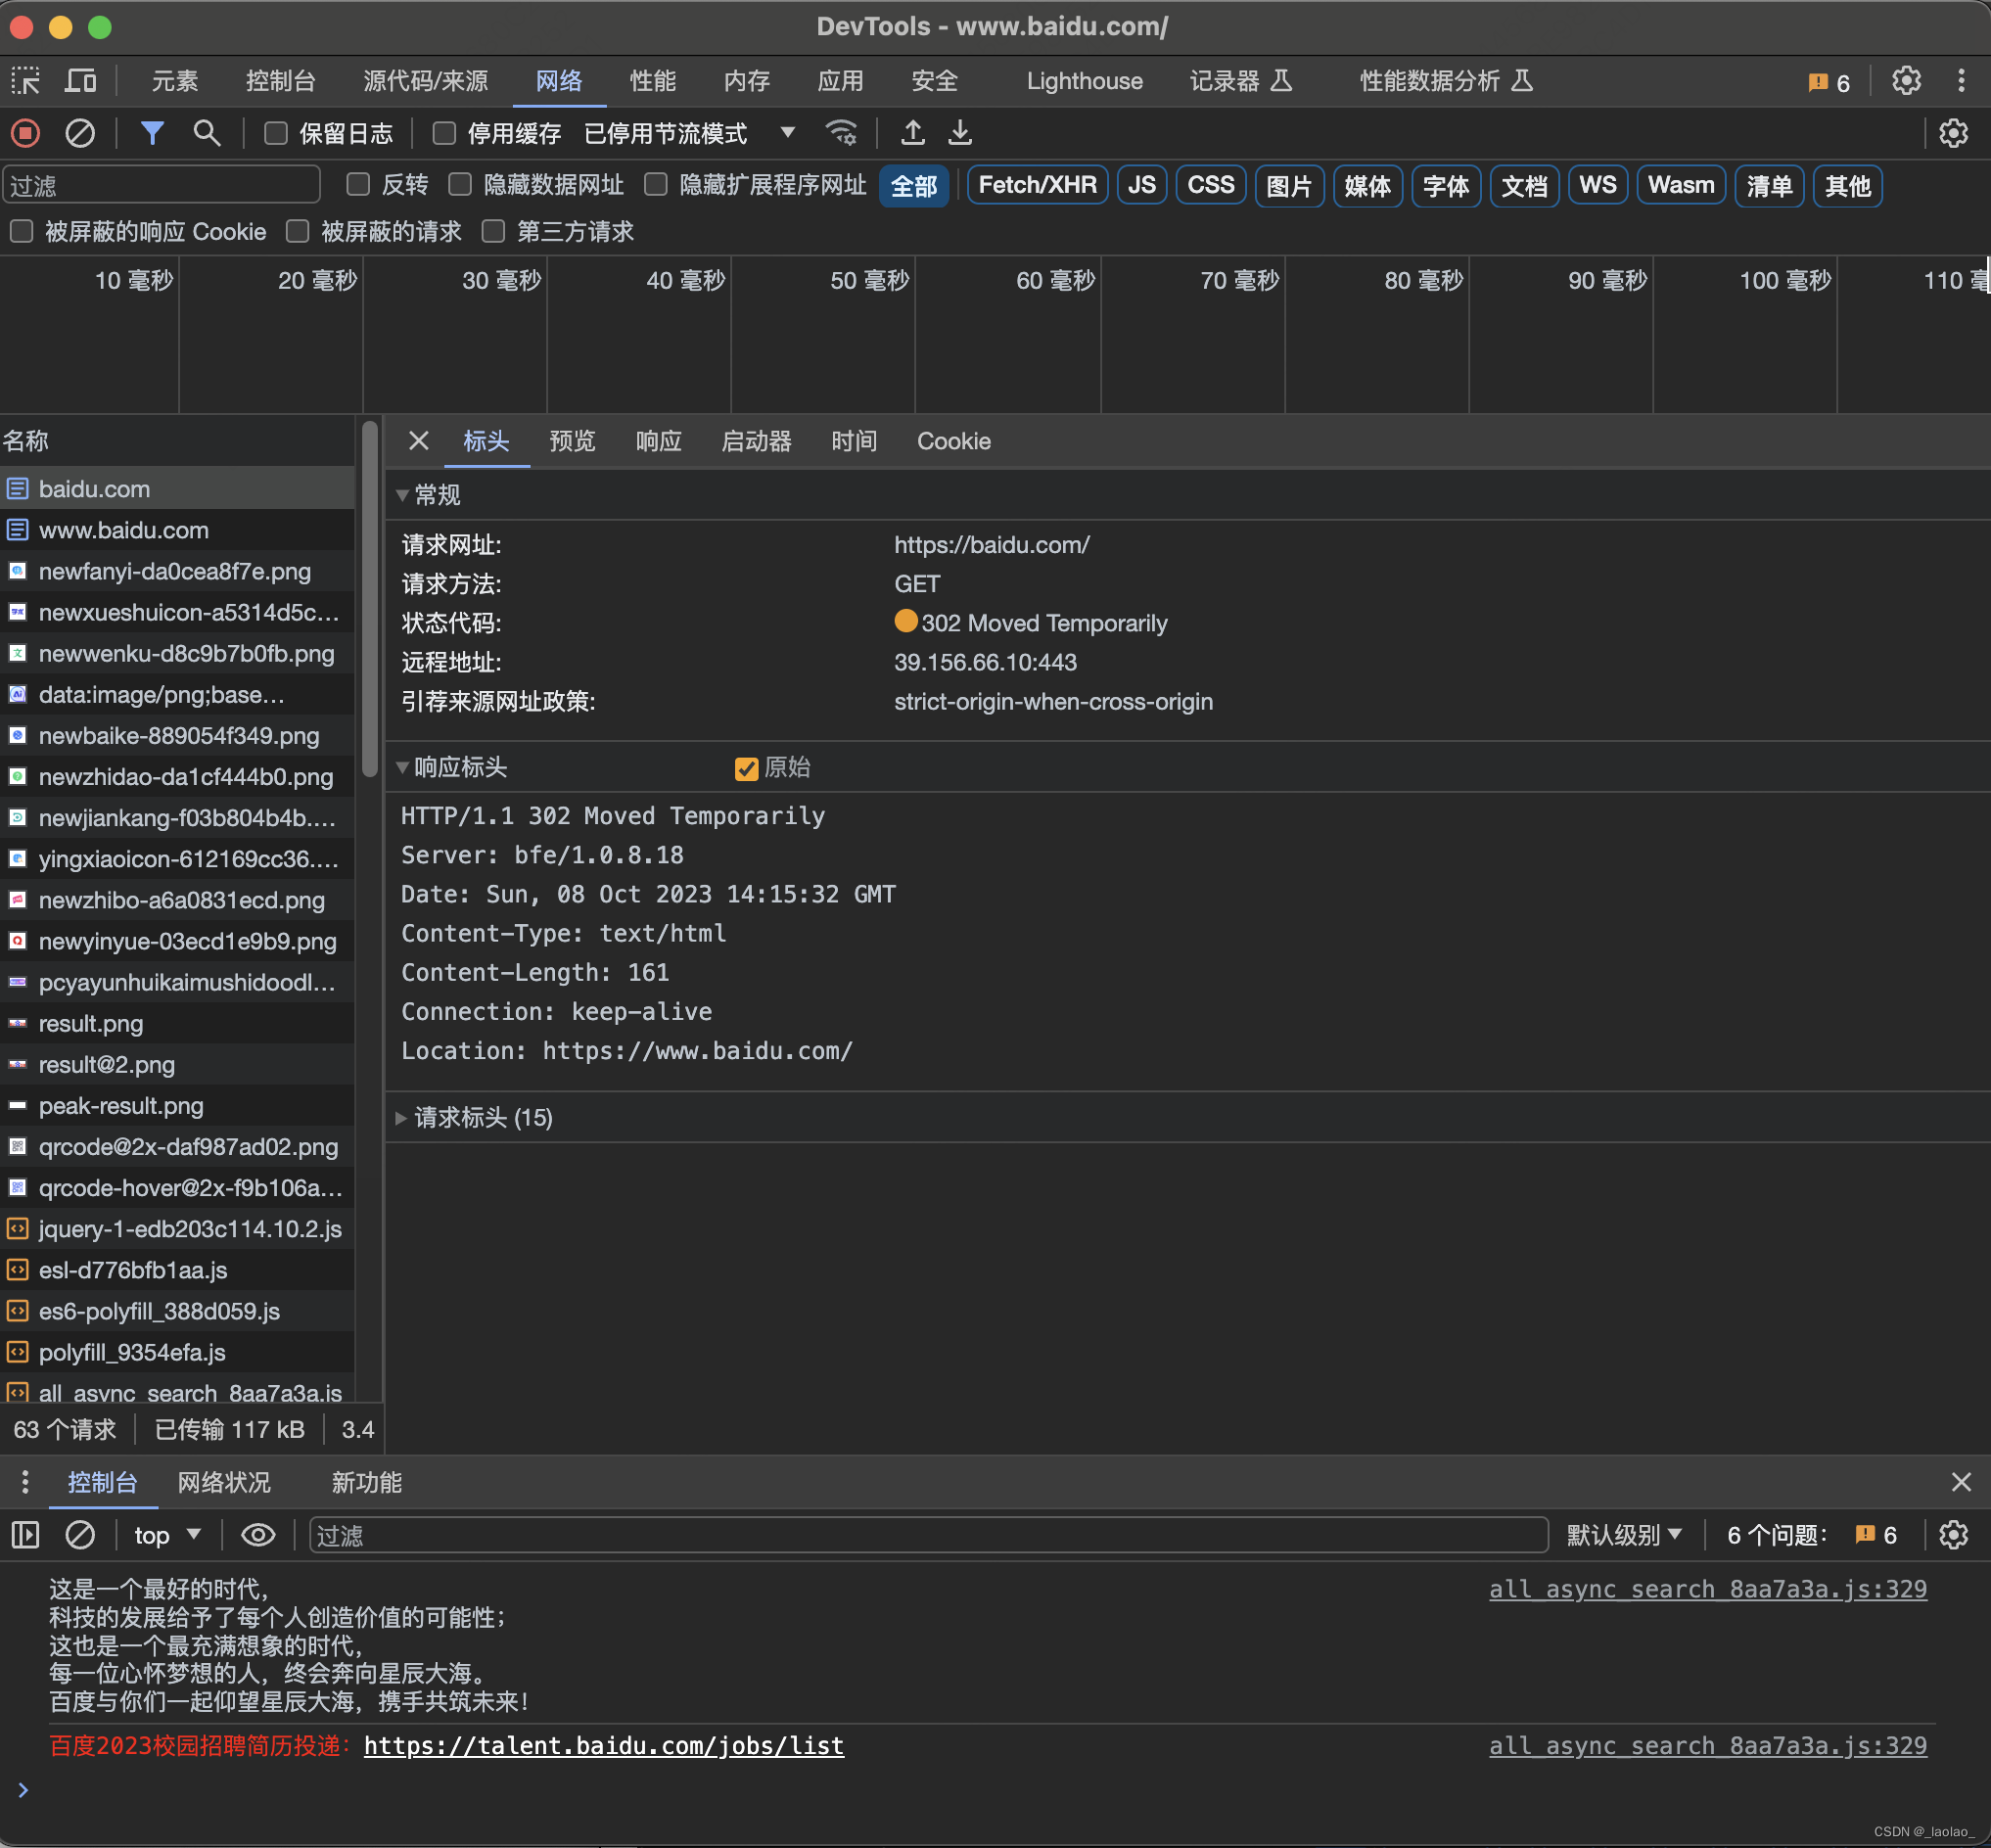
Task: Import HAR file upload icon
Action: pos(913,133)
